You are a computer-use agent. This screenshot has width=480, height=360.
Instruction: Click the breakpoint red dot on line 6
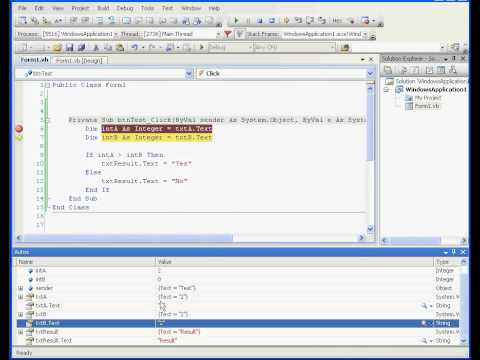point(19,129)
